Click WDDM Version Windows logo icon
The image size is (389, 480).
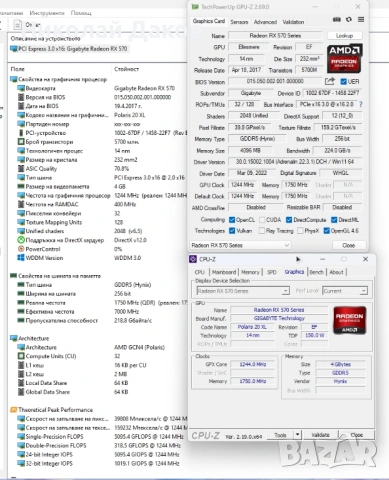pos(21,258)
